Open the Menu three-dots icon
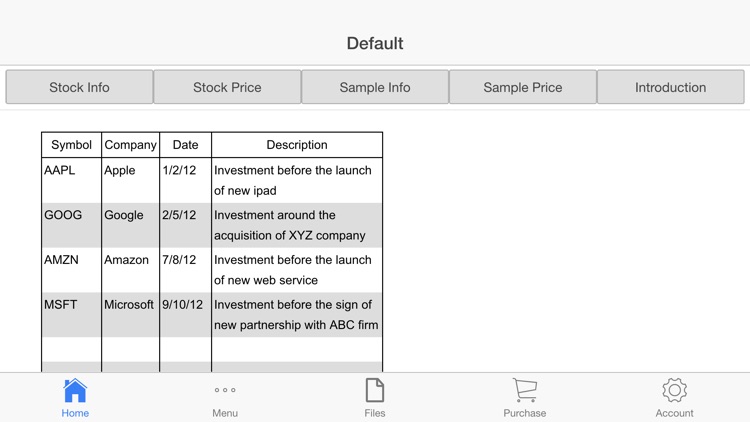The height and width of the screenshot is (422, 750). 225,390
